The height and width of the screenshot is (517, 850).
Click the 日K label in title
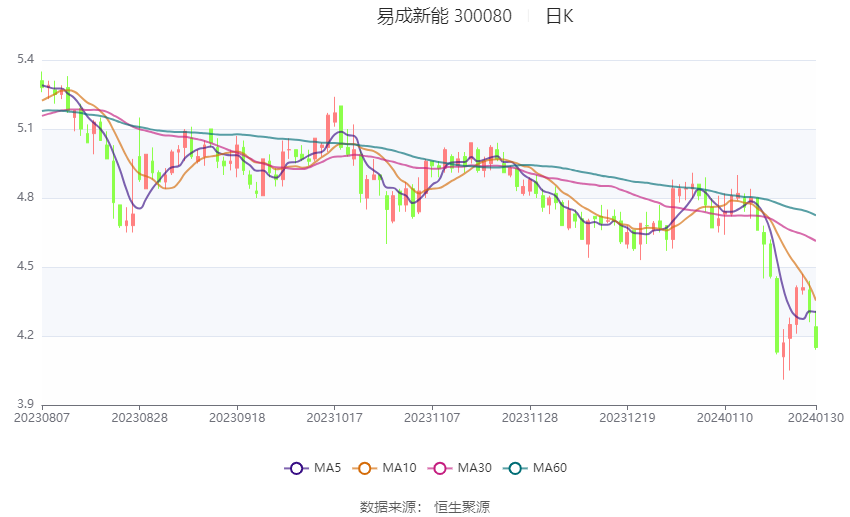point(559,16)
